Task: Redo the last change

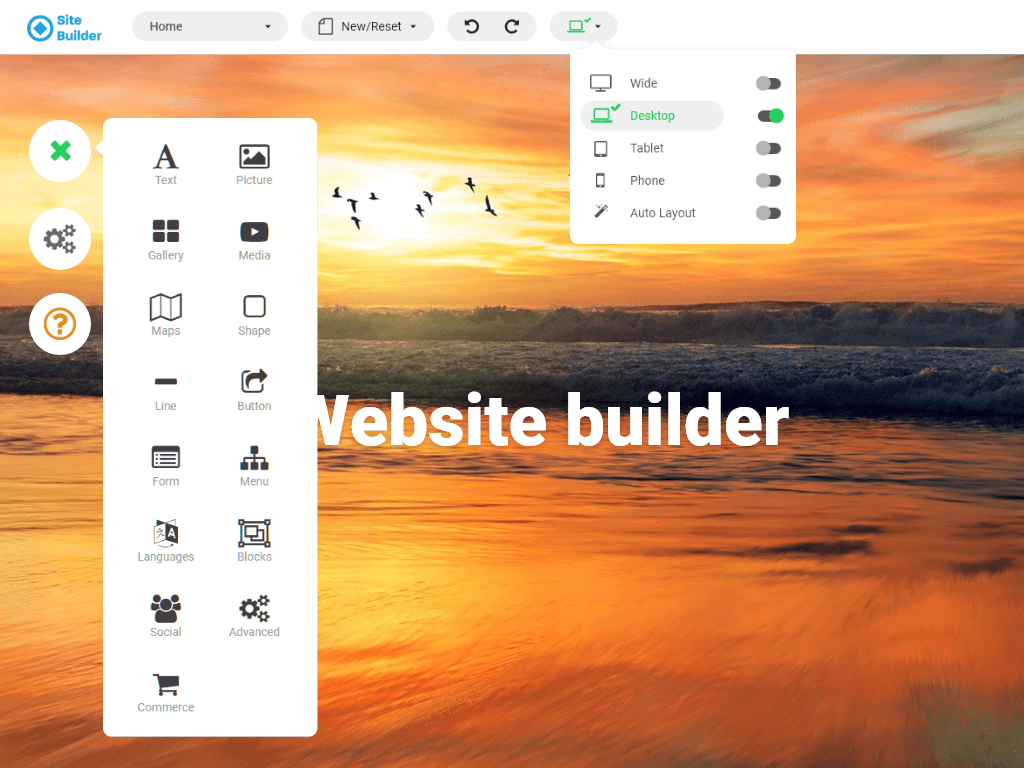Action: click(512, 26)
